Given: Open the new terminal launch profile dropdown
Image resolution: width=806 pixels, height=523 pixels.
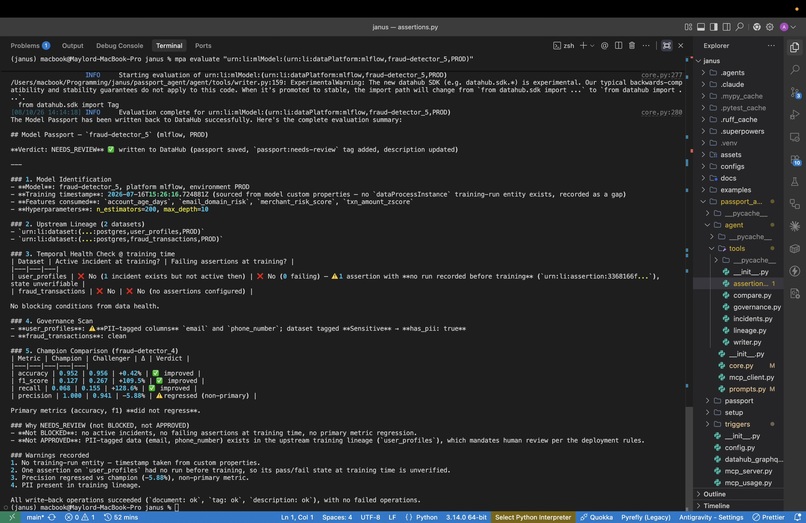Looking at the screenshot, I should click(x=592, y=45).
